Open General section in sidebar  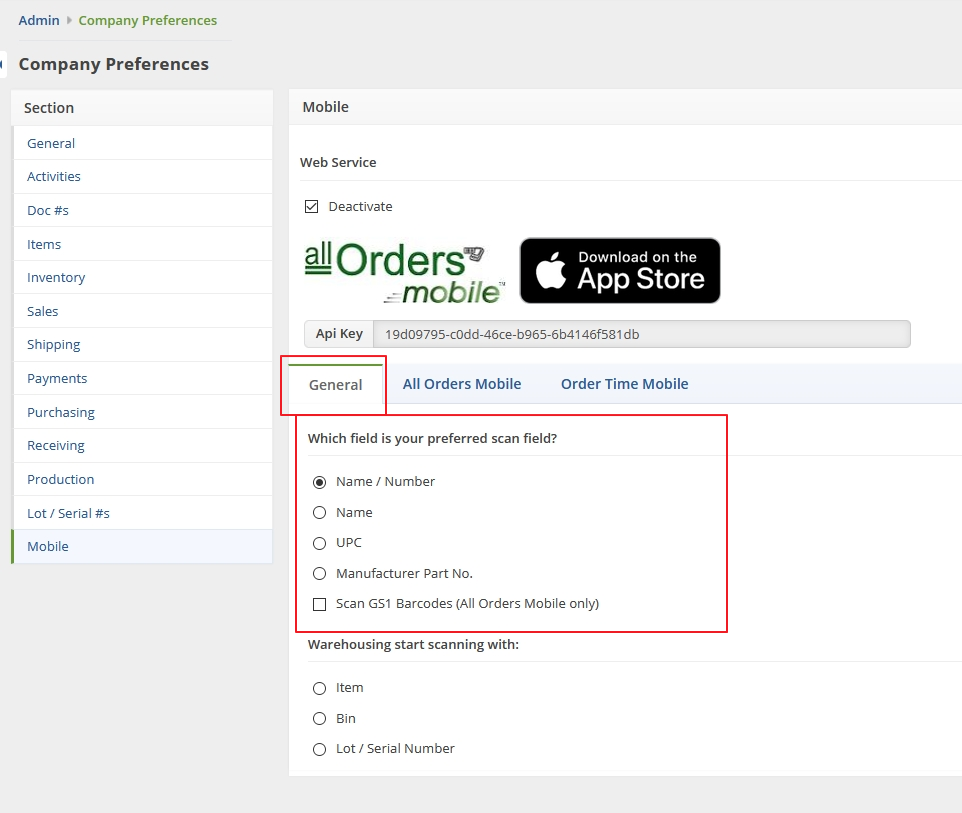pyautogui.click(x=142, y=143)
